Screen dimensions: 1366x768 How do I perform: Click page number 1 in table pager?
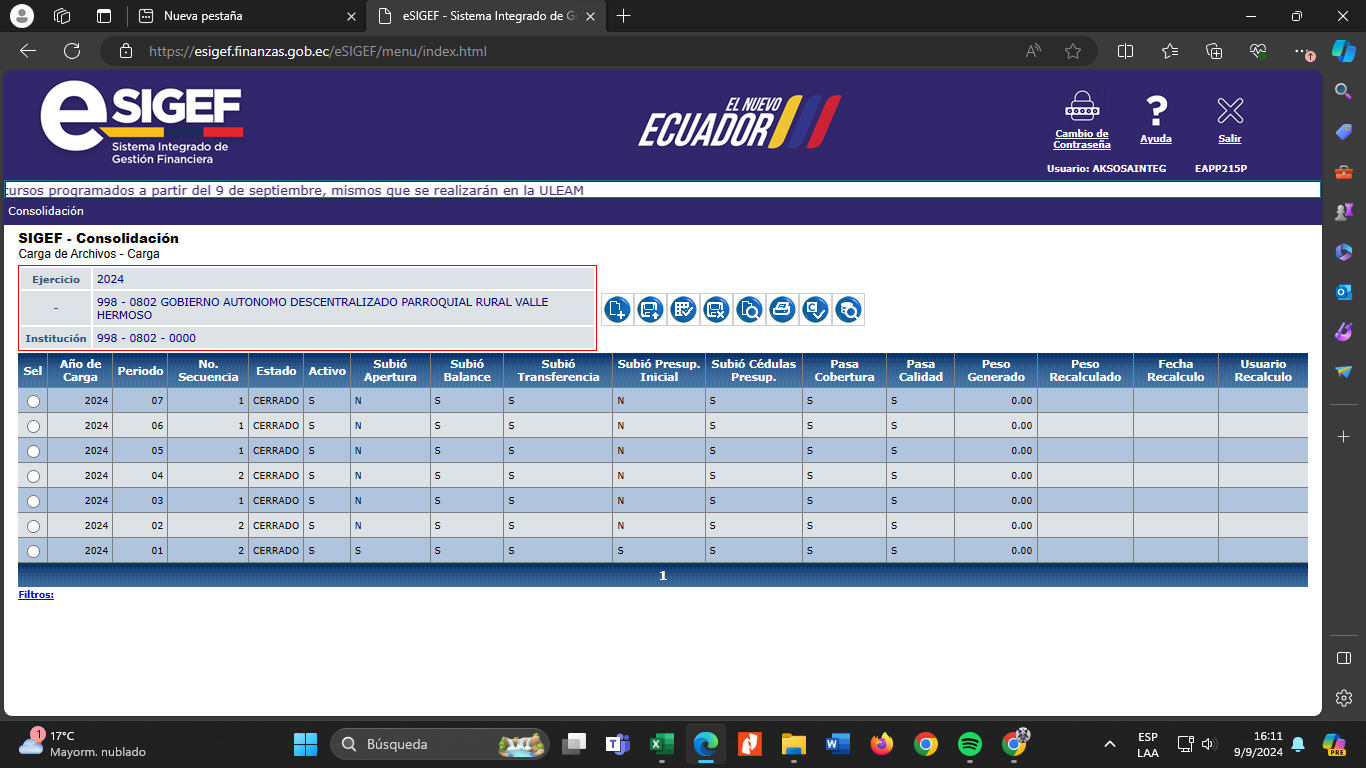(662, 576)
